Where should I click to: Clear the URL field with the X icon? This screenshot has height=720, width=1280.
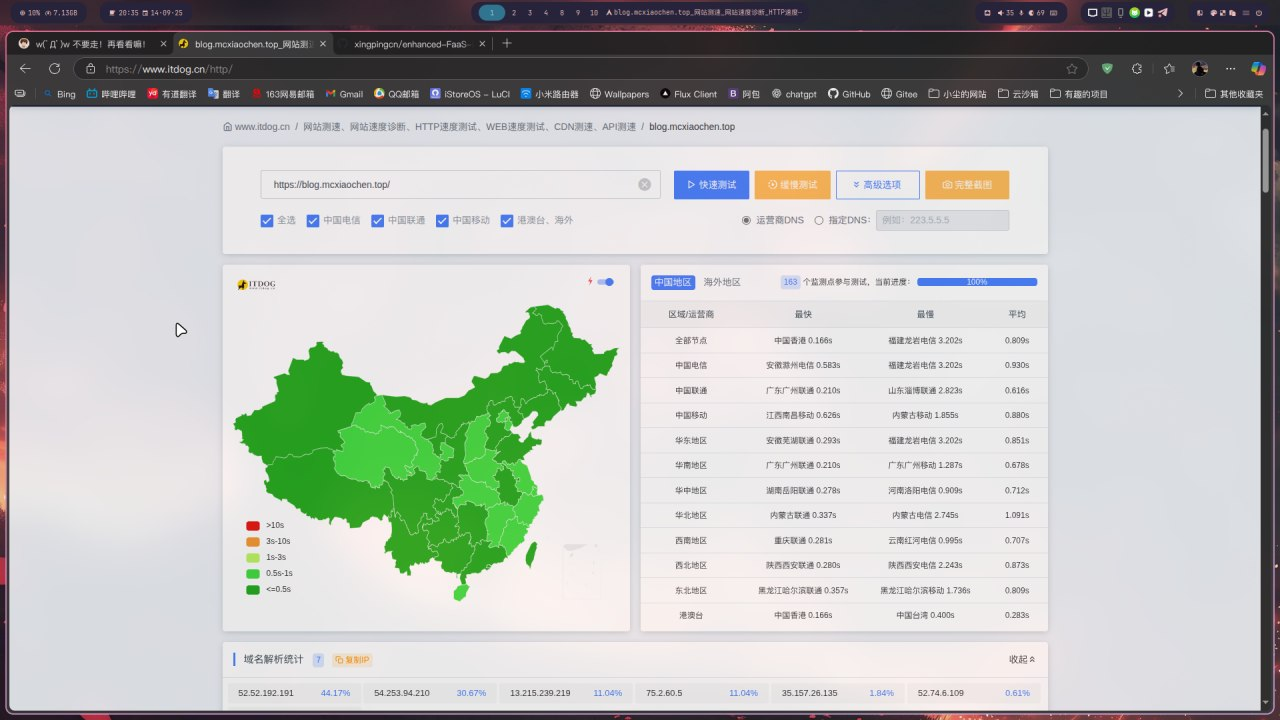tap(644, 185)
